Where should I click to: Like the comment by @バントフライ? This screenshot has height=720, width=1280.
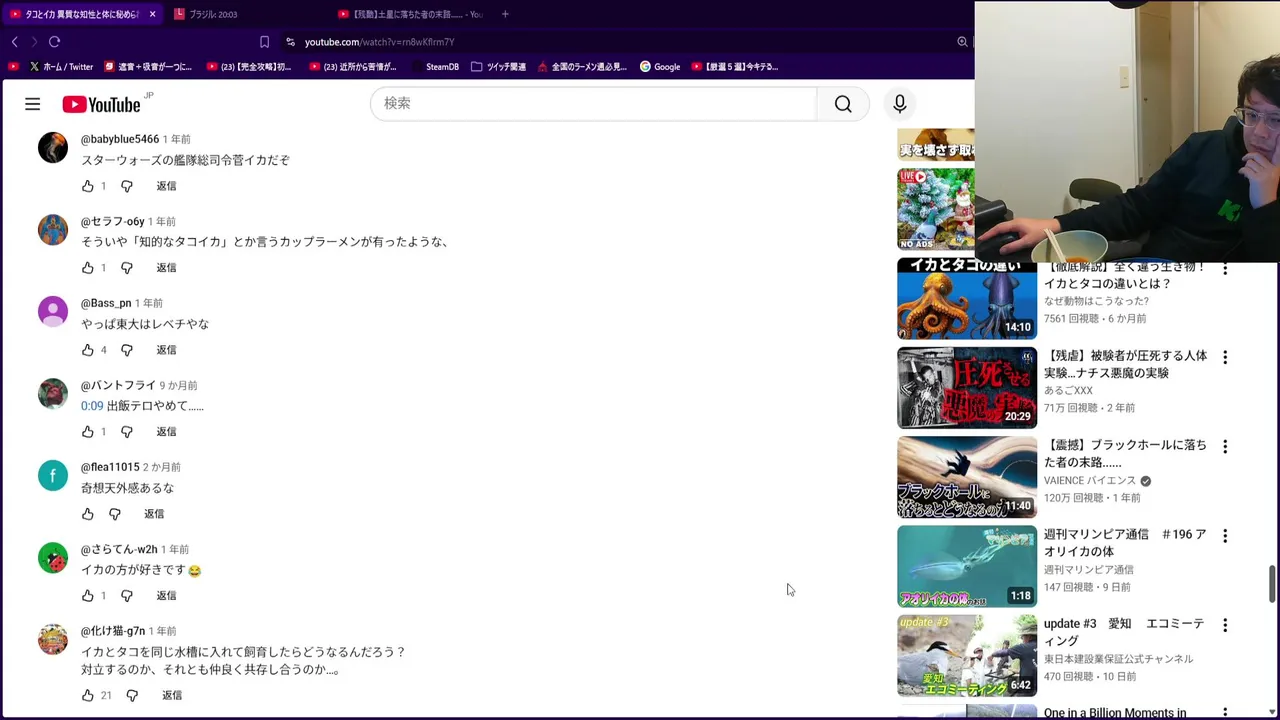pos(88,432)
